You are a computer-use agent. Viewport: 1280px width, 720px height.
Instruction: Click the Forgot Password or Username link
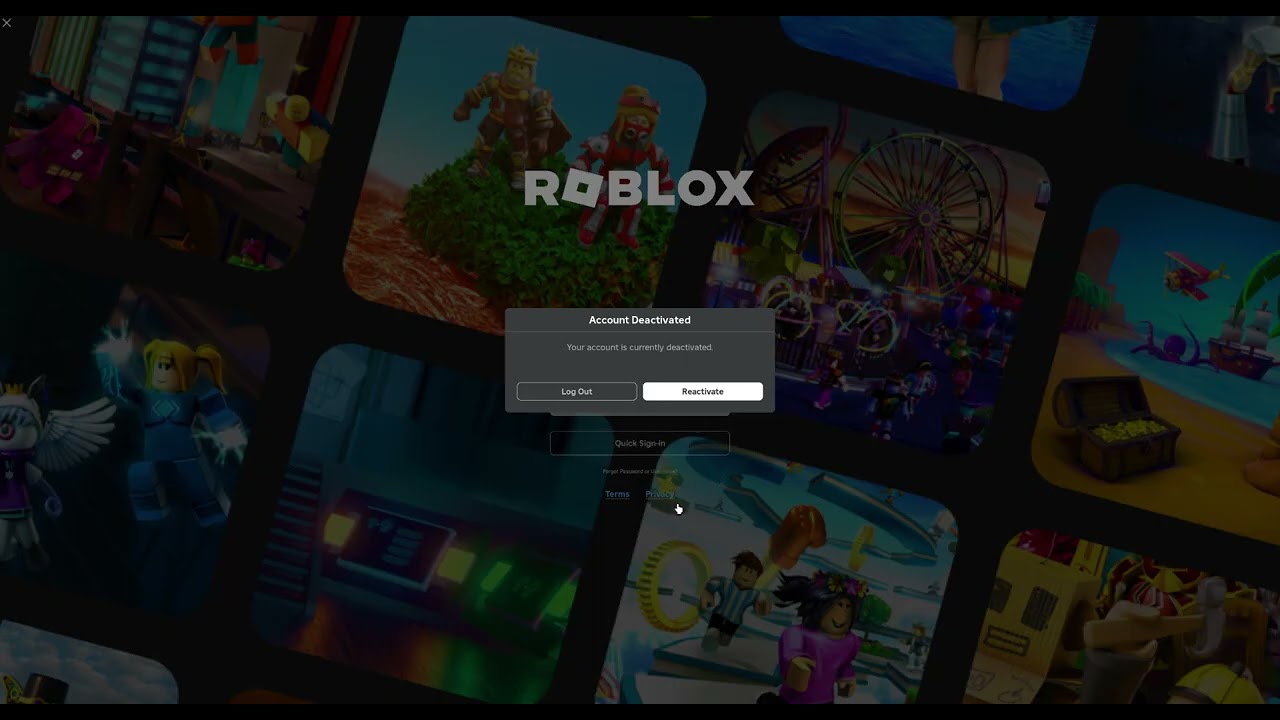(639, 471)
